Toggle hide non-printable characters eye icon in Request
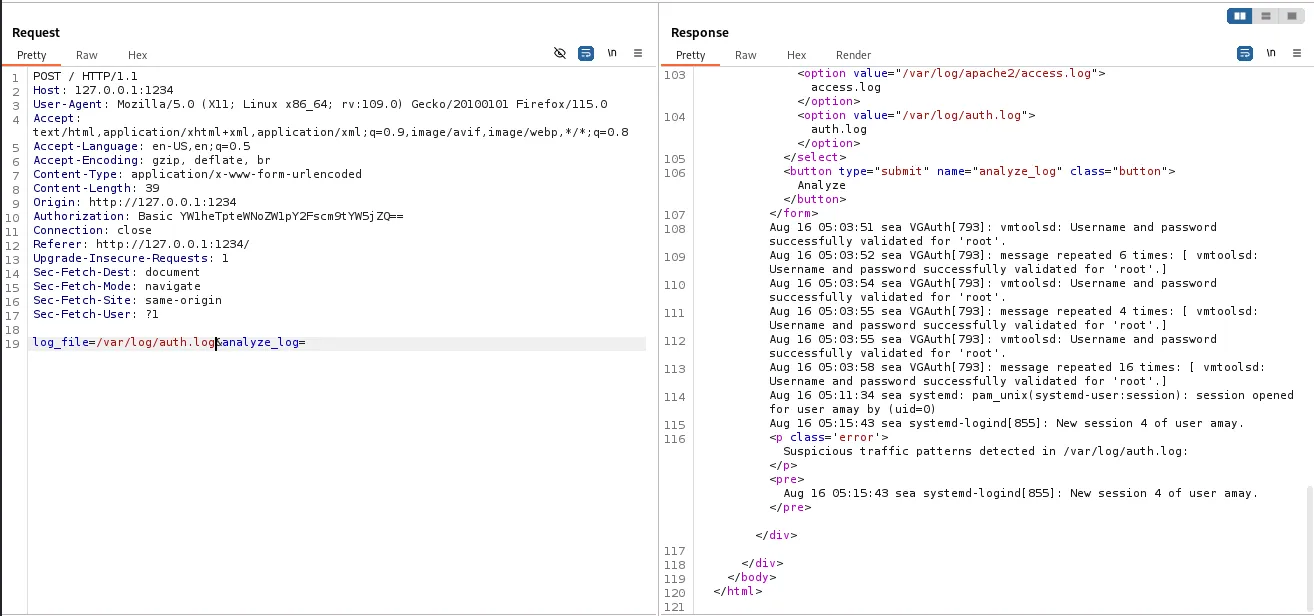Screen dimensions: 1314x616 click(560, 53)
